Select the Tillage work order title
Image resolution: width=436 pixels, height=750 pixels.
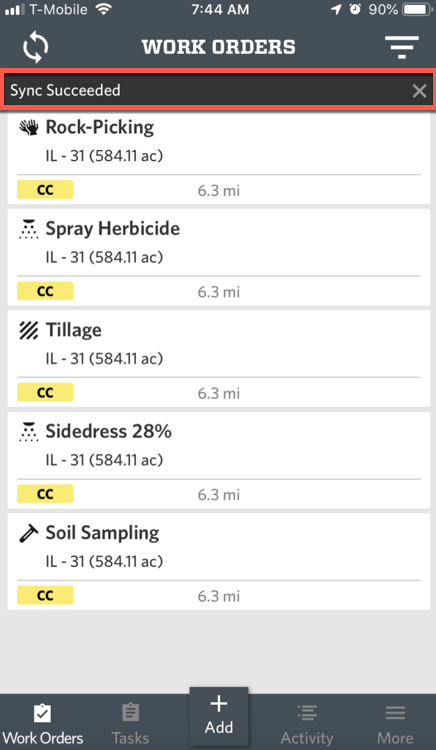74,330
